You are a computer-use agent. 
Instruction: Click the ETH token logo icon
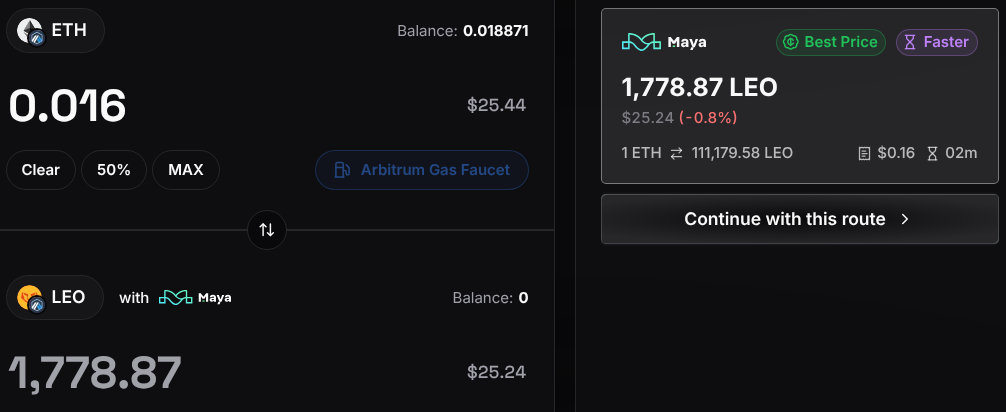(x=30, y=30)
